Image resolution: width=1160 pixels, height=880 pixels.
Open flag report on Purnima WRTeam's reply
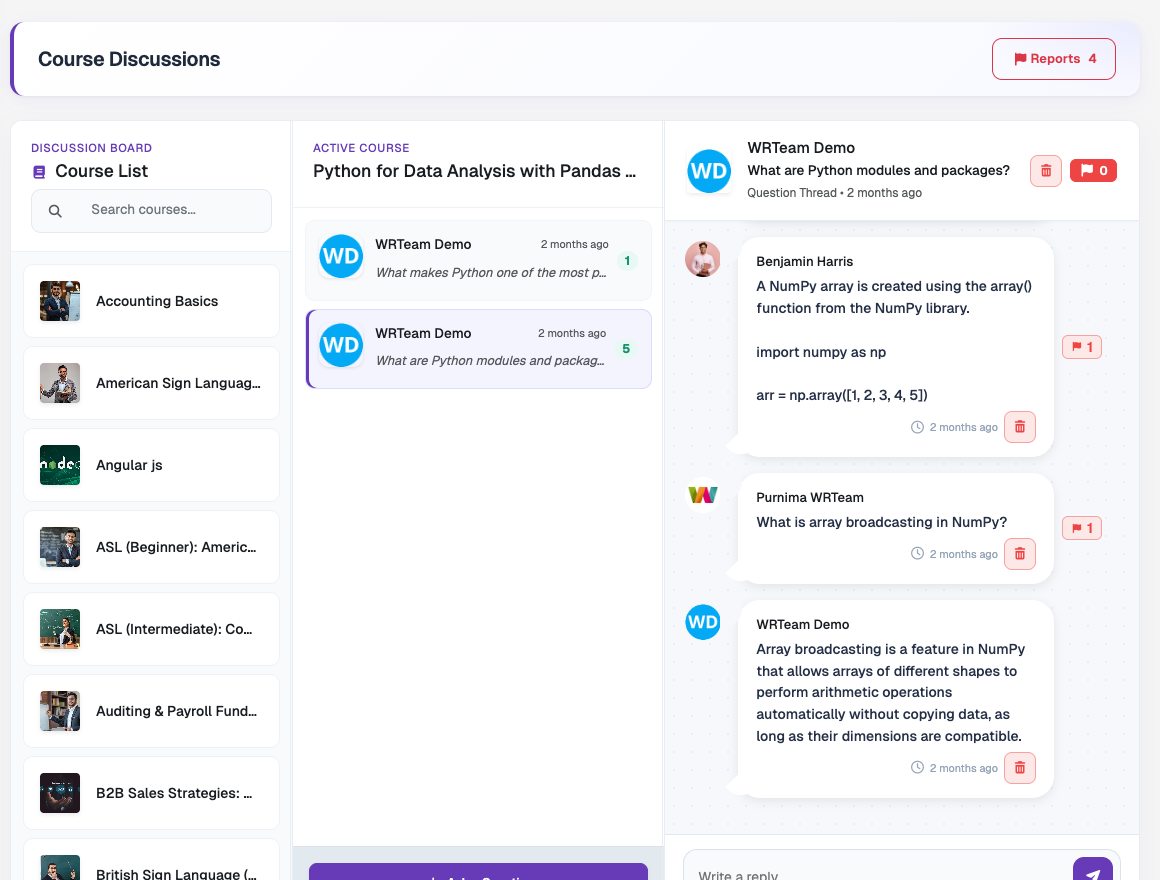tap(1082, 528)
